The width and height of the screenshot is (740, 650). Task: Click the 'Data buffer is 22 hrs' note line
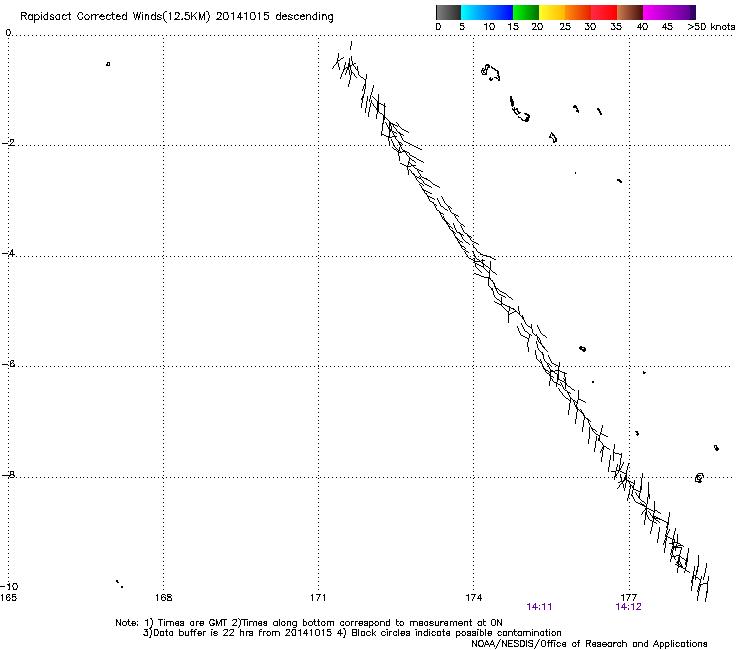click(x=352, y=633)
